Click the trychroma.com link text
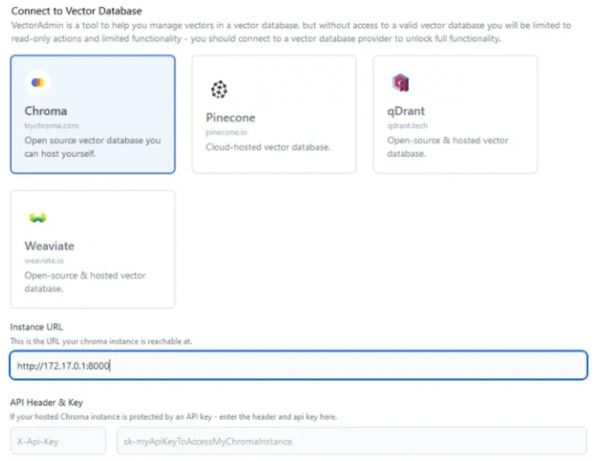The width and height of the screenshot is (599, 461). [x=52, y=126]
